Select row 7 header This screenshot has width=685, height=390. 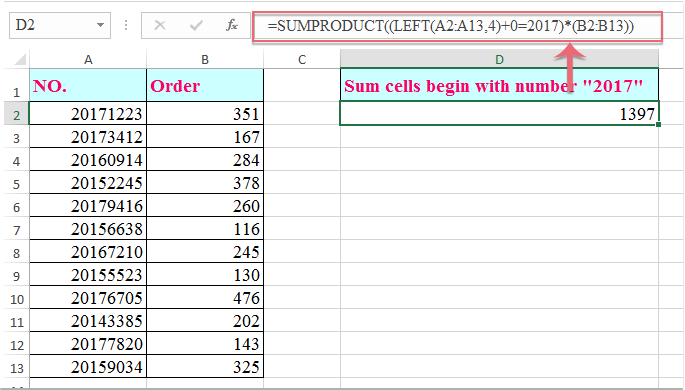pos(17,228)
